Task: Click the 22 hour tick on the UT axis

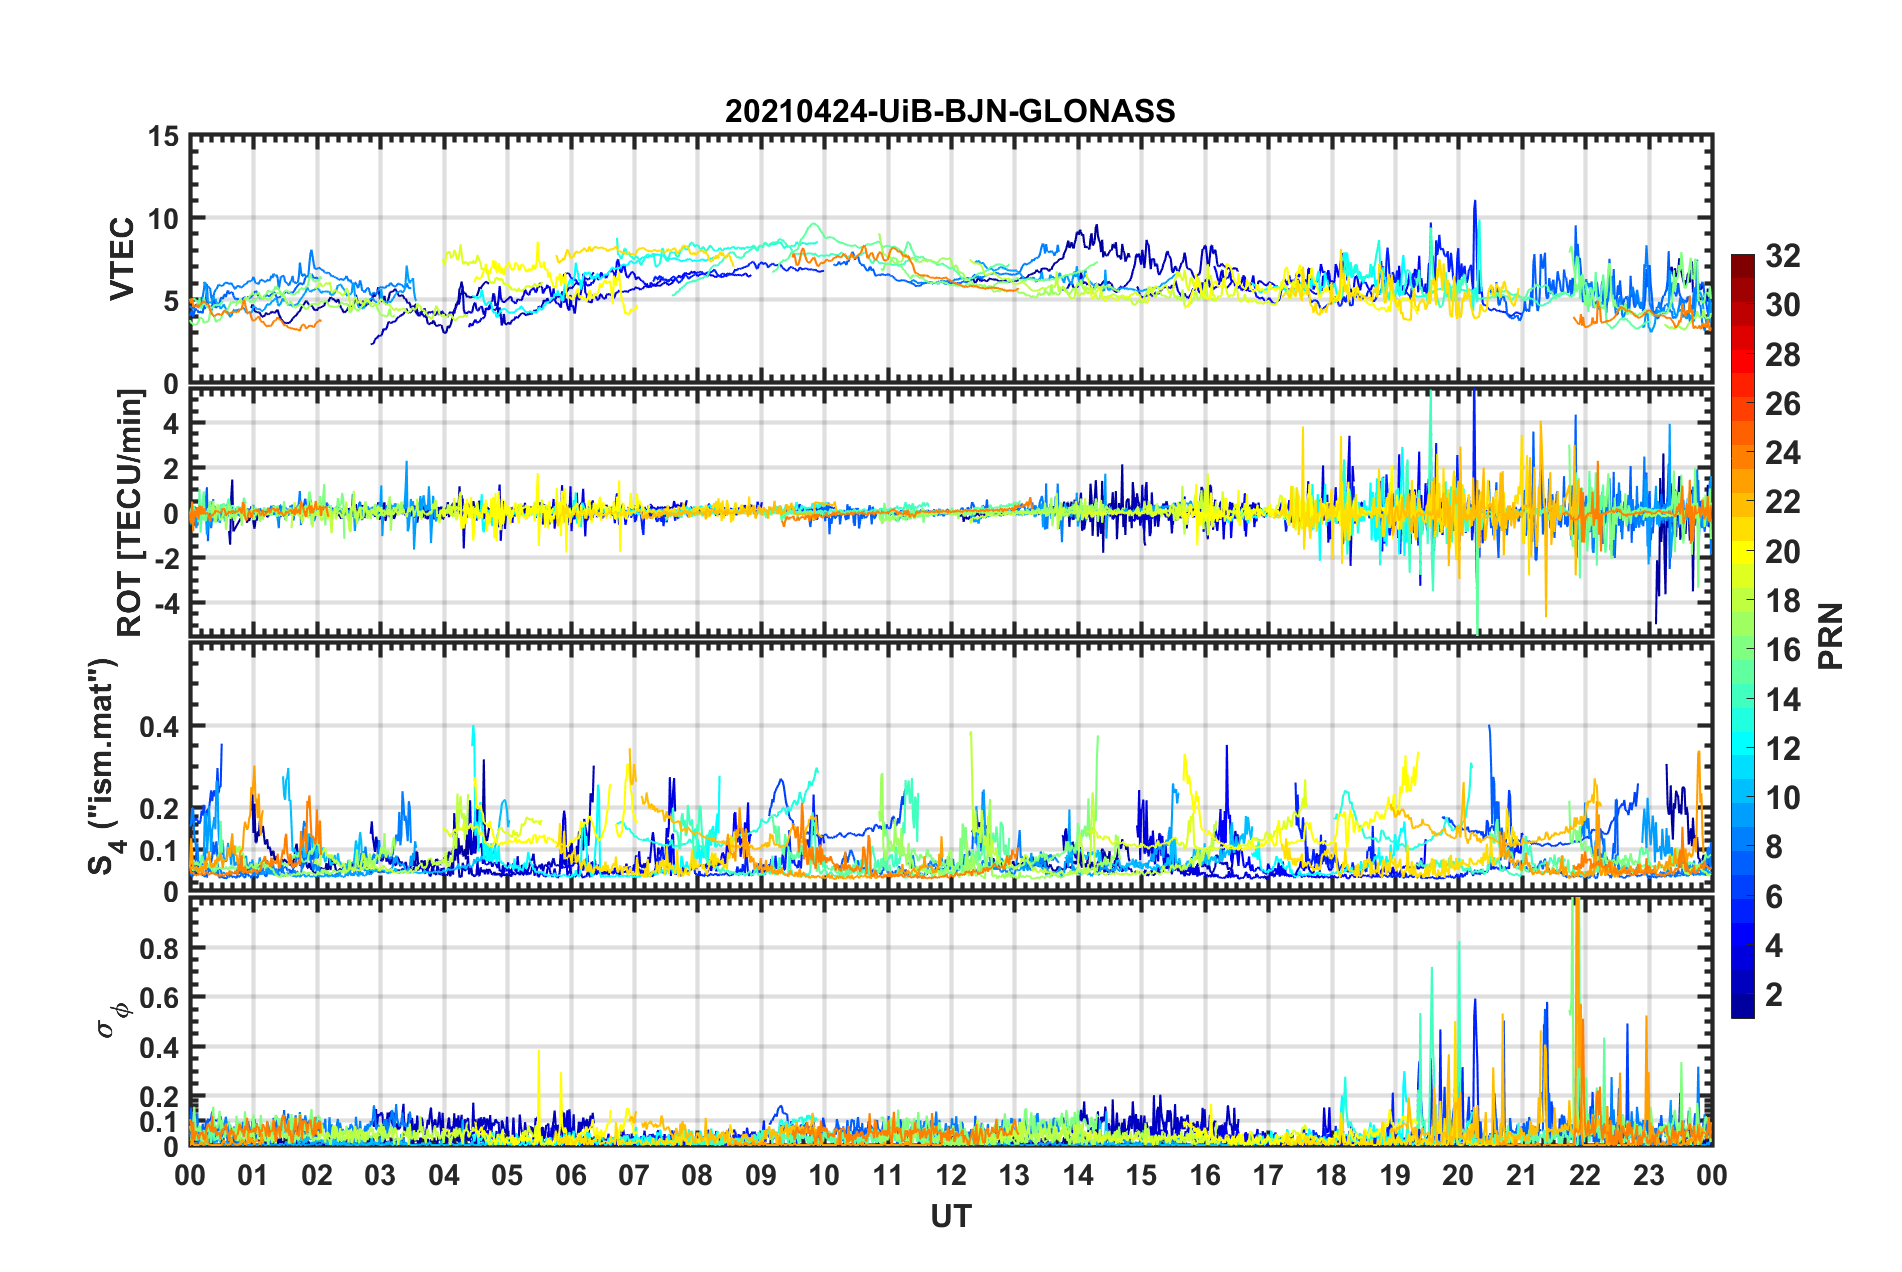Action: (x=1585, y=1175)
